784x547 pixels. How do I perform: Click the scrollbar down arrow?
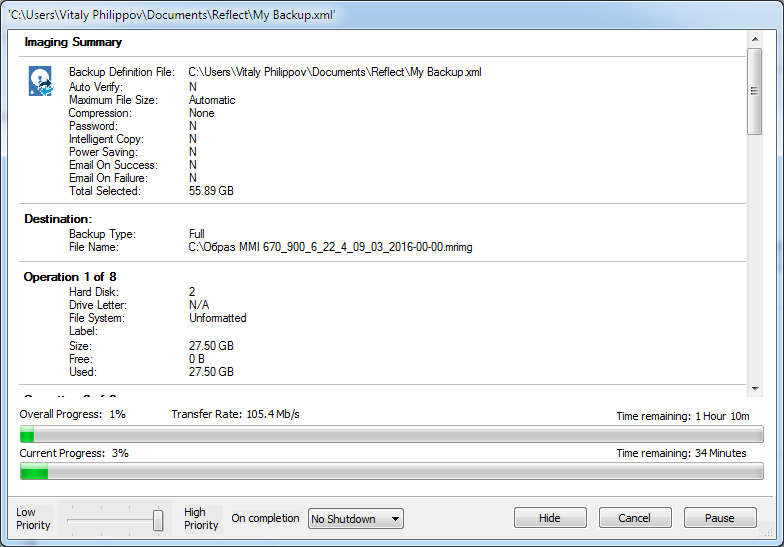pyautogui.click(x=755, y=386)
